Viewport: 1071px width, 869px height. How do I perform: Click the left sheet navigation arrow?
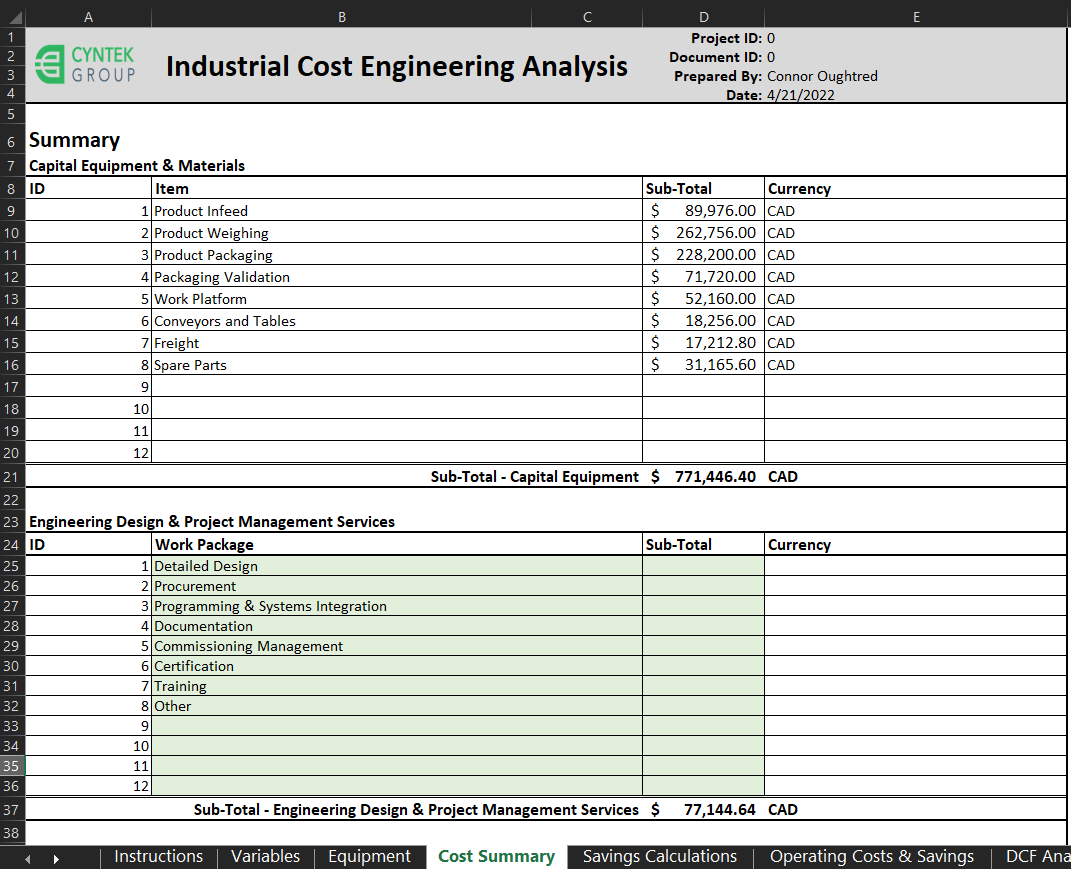pyautogui.click(x=28, y=857)
